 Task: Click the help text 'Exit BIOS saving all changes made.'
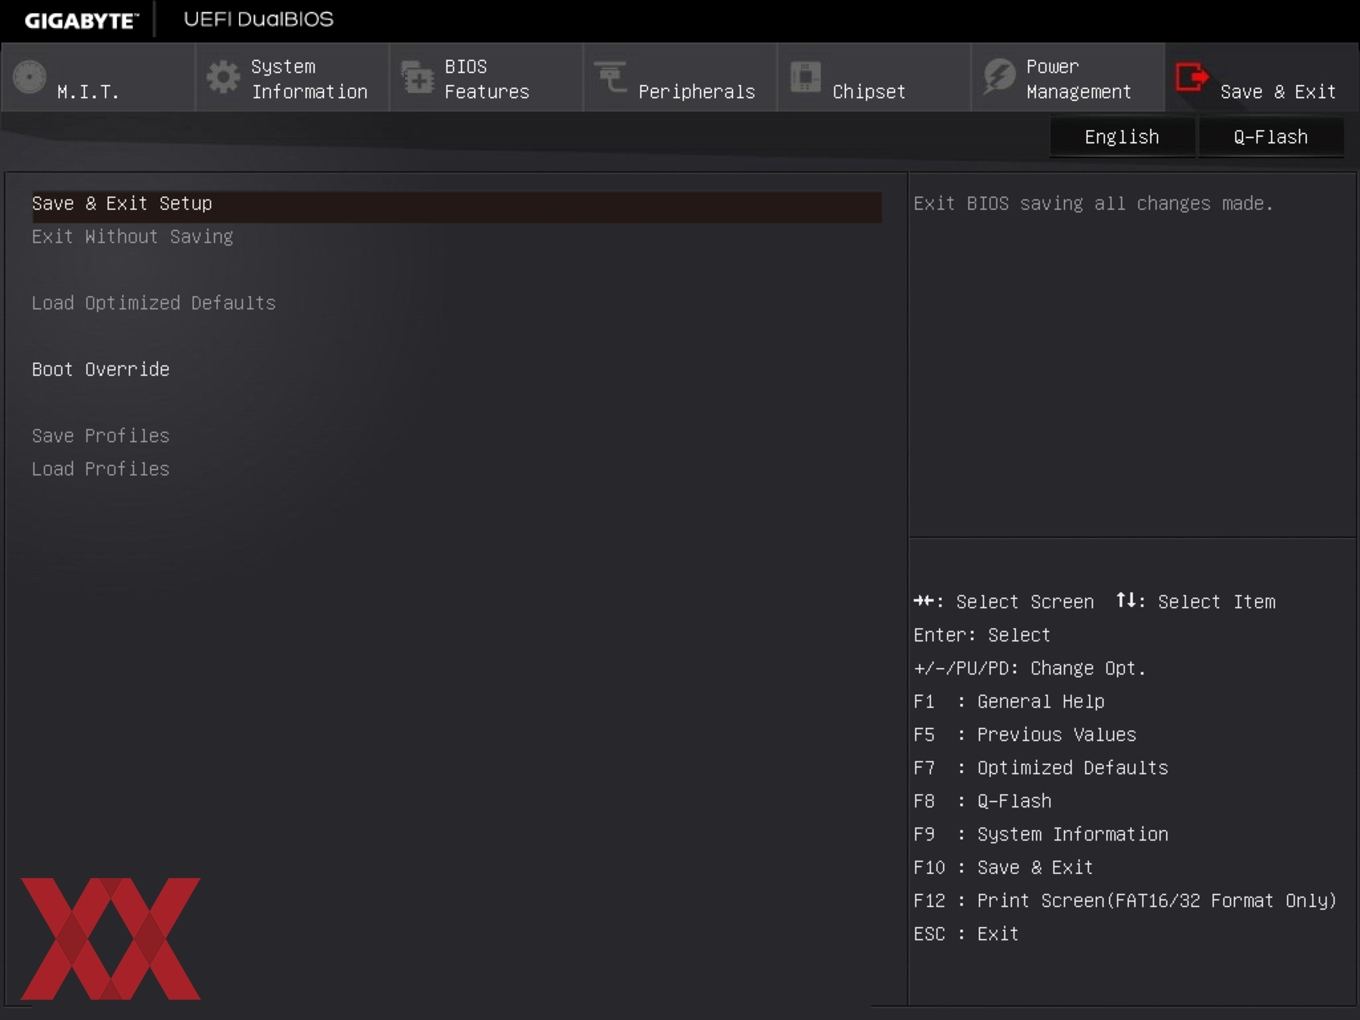(1093, 204)
